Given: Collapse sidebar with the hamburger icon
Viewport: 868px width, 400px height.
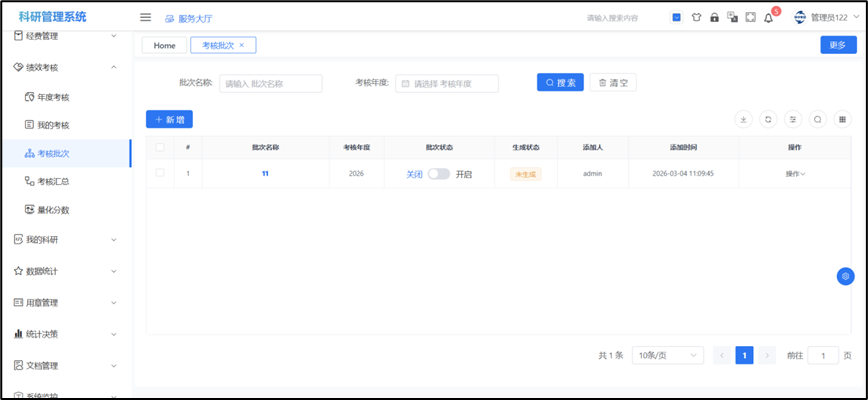Looking at the screenshot, I should click(x=145, y=17).
